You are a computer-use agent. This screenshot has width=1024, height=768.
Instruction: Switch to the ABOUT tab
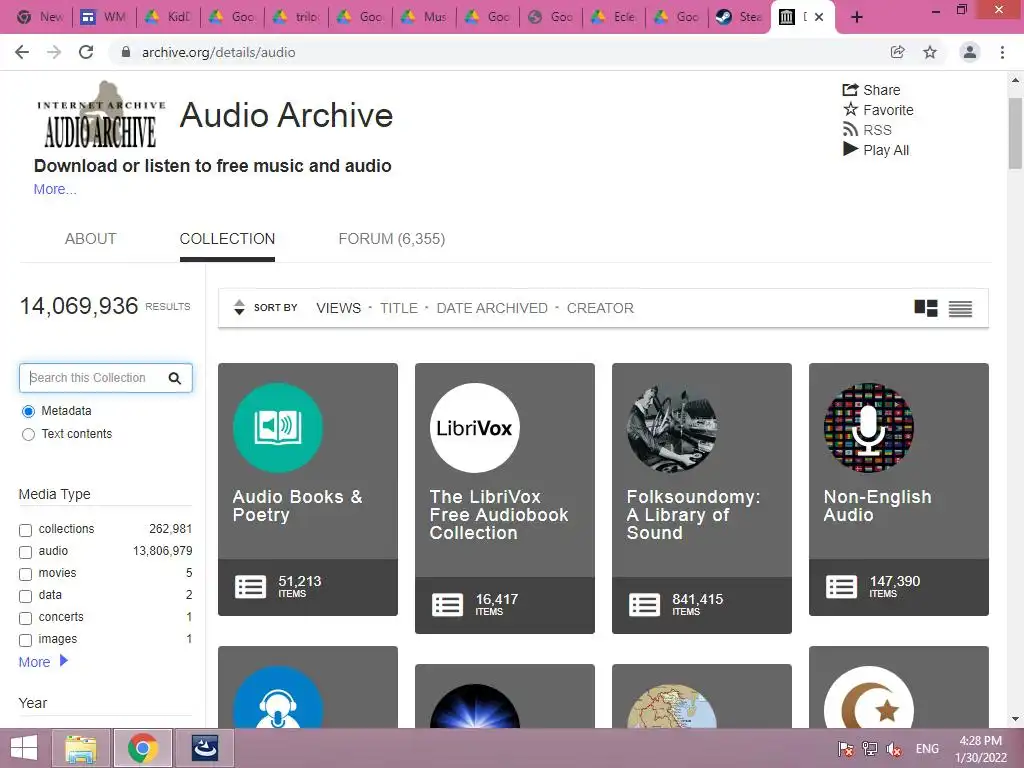[x=90, y=239]
